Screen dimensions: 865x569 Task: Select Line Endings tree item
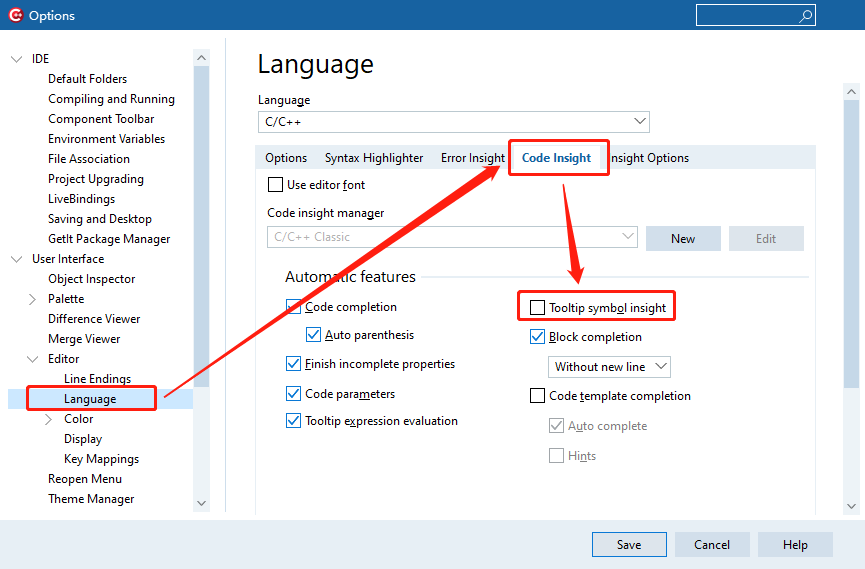coord(97,379)
